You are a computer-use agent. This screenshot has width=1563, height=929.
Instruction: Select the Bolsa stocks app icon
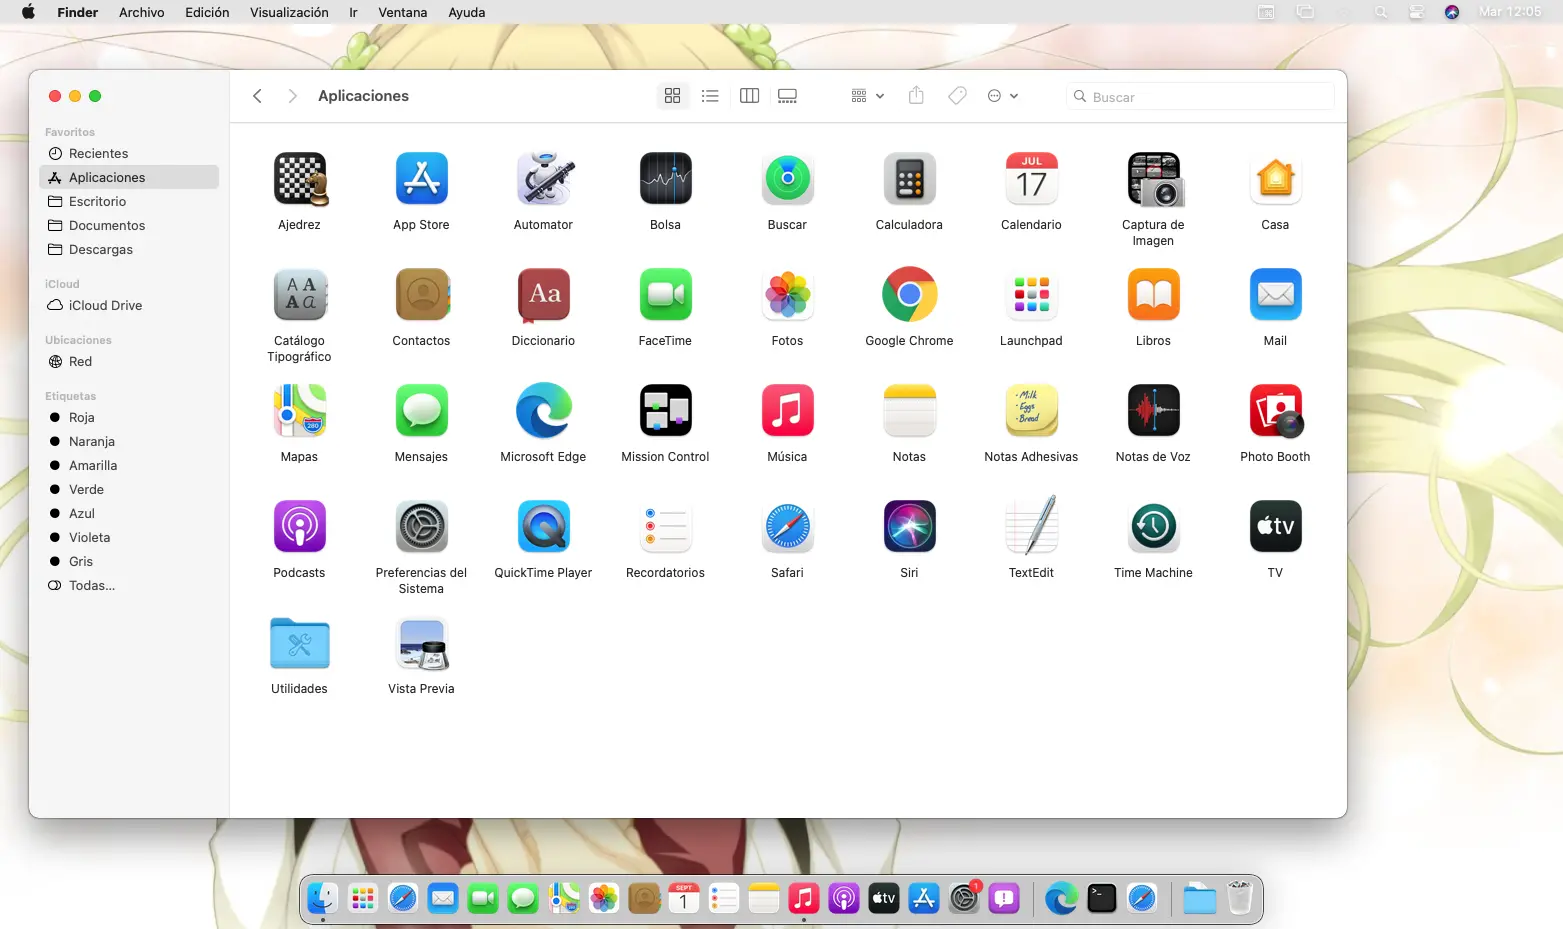pyautogui.click(x=665, y=179)
